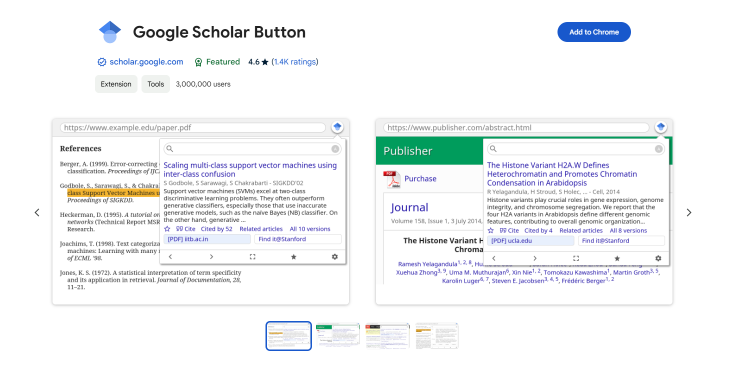The width and height of the screenshot is (735, 370).
Task: Click the Extension category chip
Action: 116,84
